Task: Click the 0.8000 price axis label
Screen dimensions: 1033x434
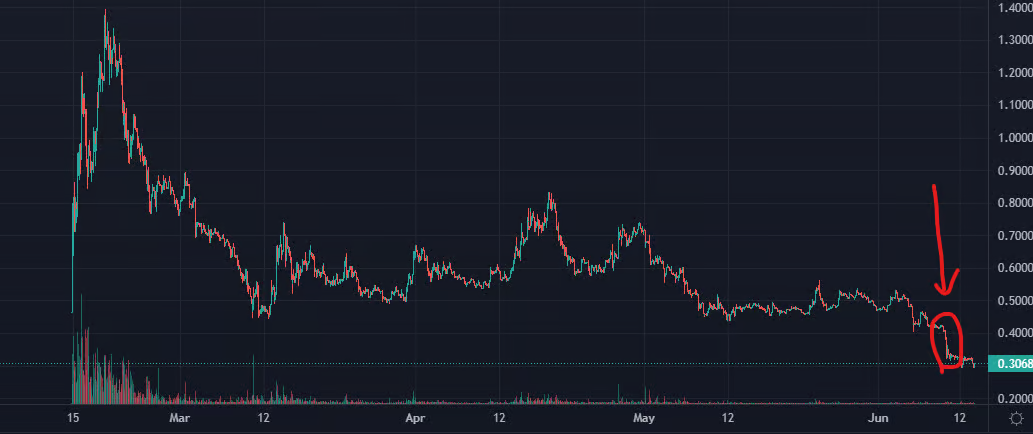Action: point(1010,203)
